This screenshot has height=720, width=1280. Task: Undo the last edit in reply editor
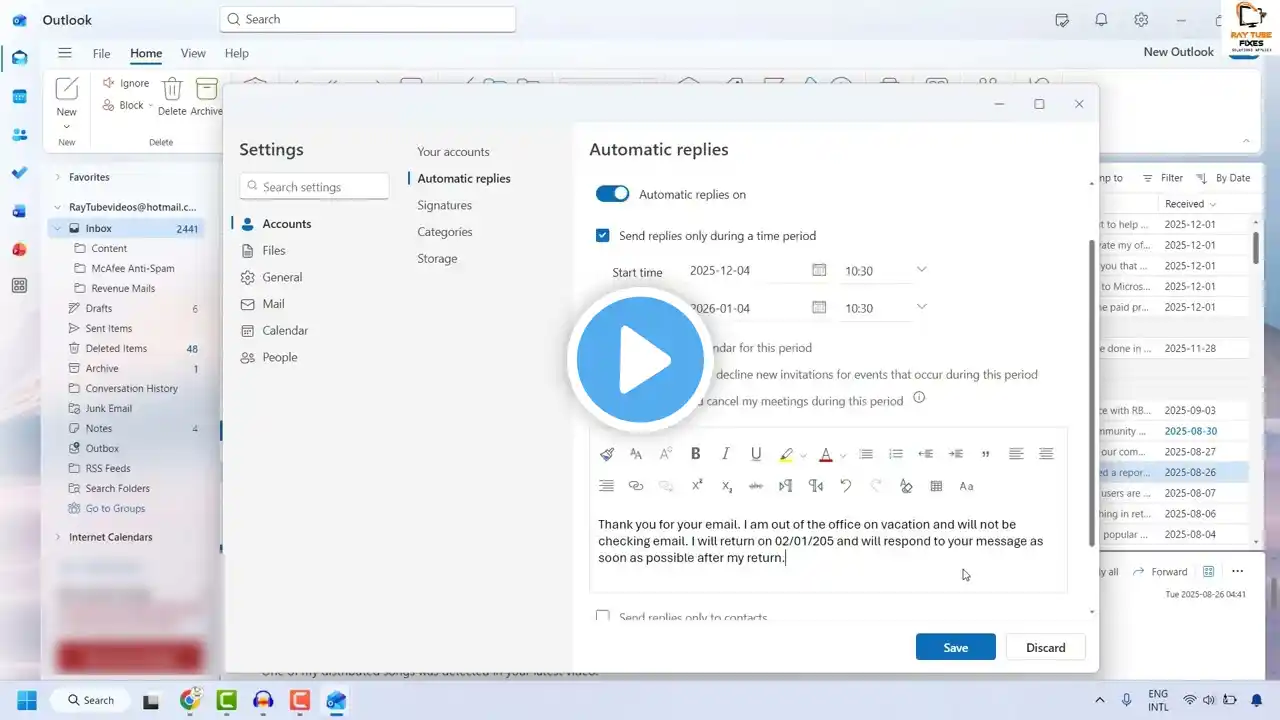[x=846, y=486]
